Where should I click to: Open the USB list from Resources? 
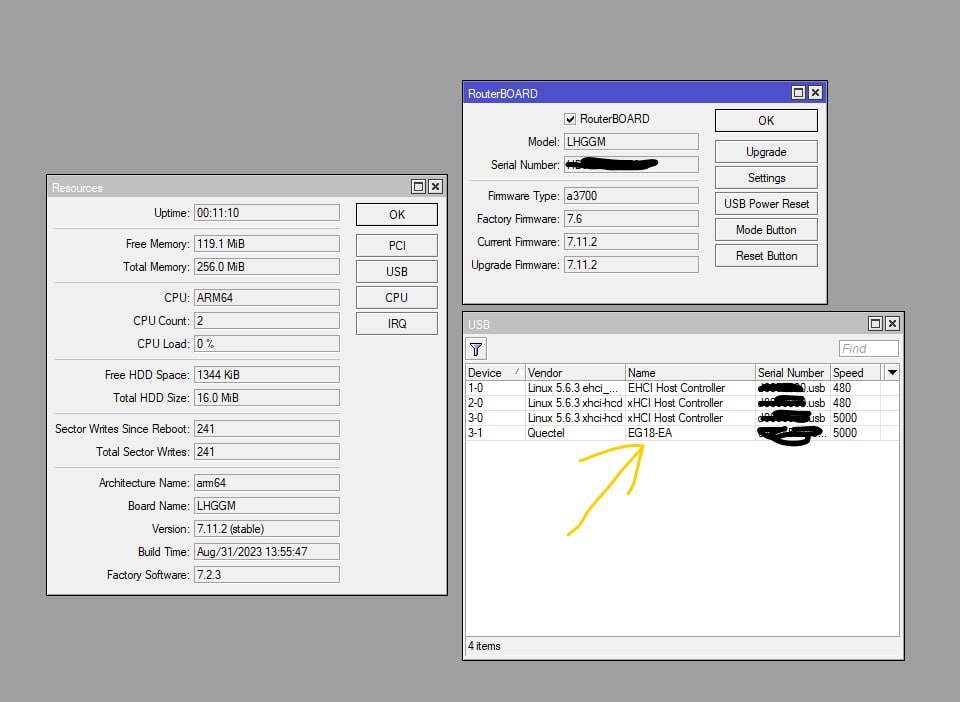(396, 270)
